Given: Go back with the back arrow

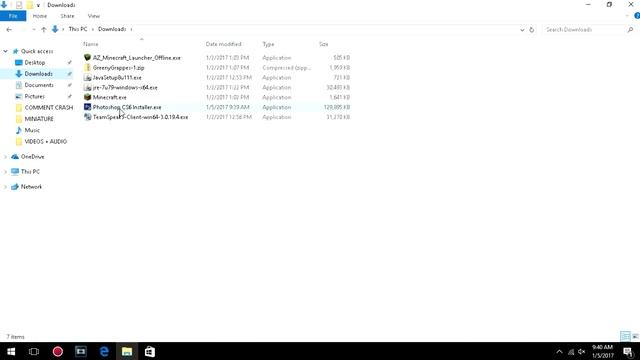Looking at the screenshot, I should (x=9, y=29).
